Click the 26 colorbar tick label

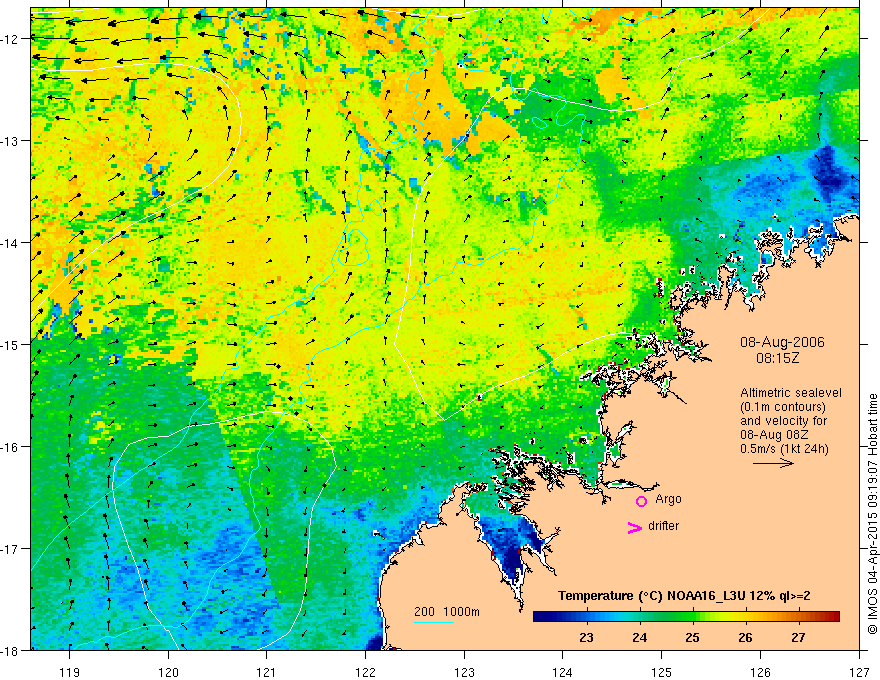[745, 637]
